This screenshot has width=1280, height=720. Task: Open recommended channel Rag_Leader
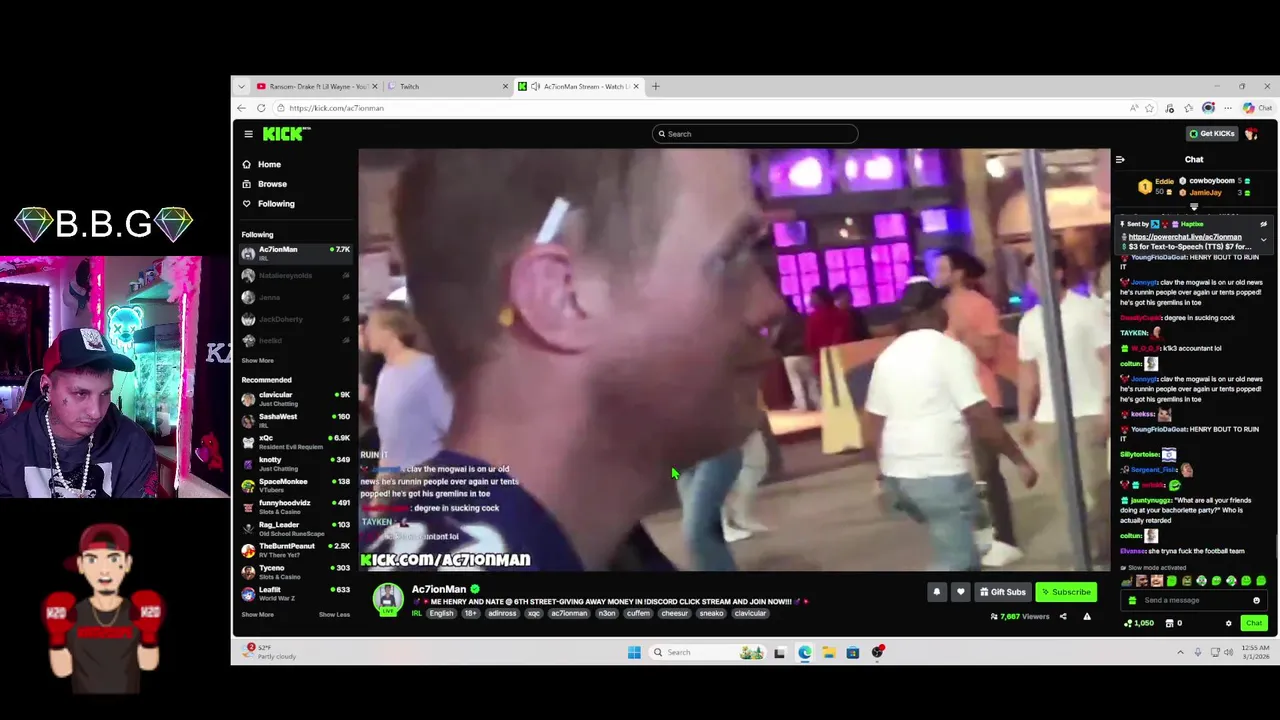[296, 528]
